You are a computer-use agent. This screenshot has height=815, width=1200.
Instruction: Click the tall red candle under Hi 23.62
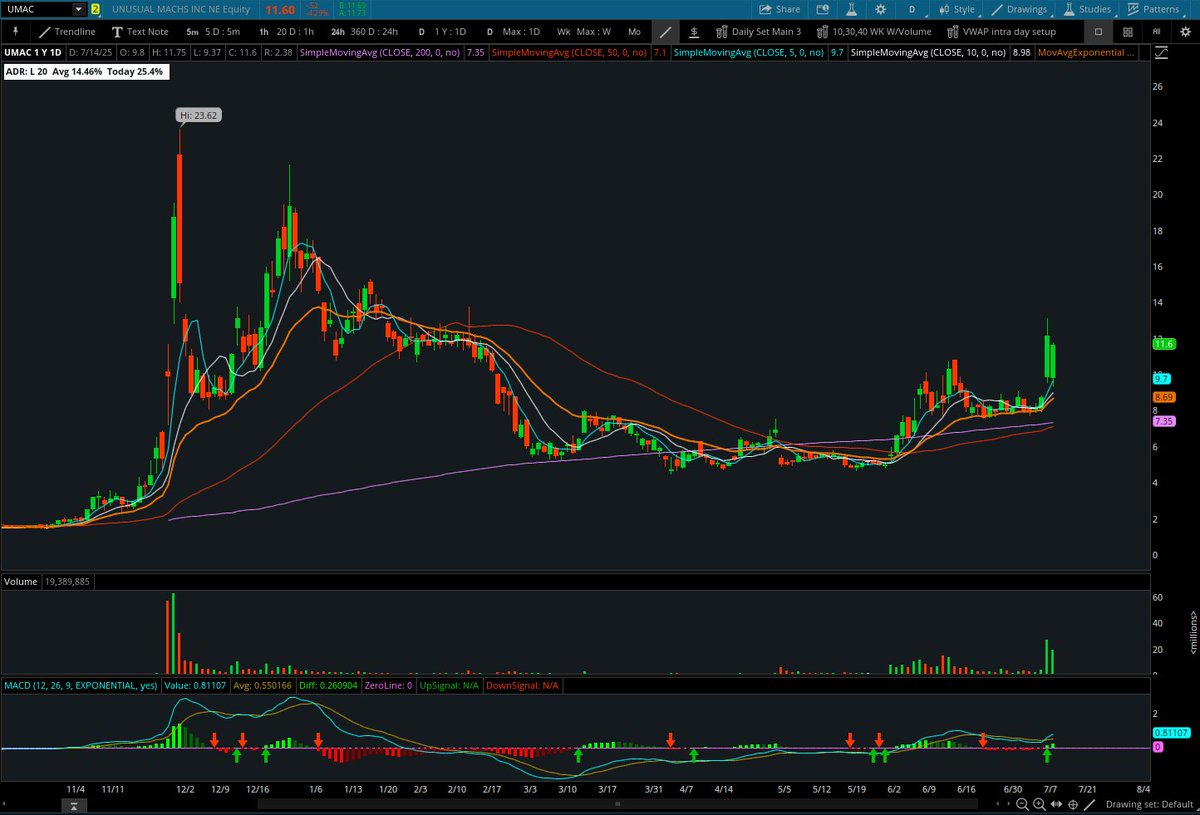[180, 220]
